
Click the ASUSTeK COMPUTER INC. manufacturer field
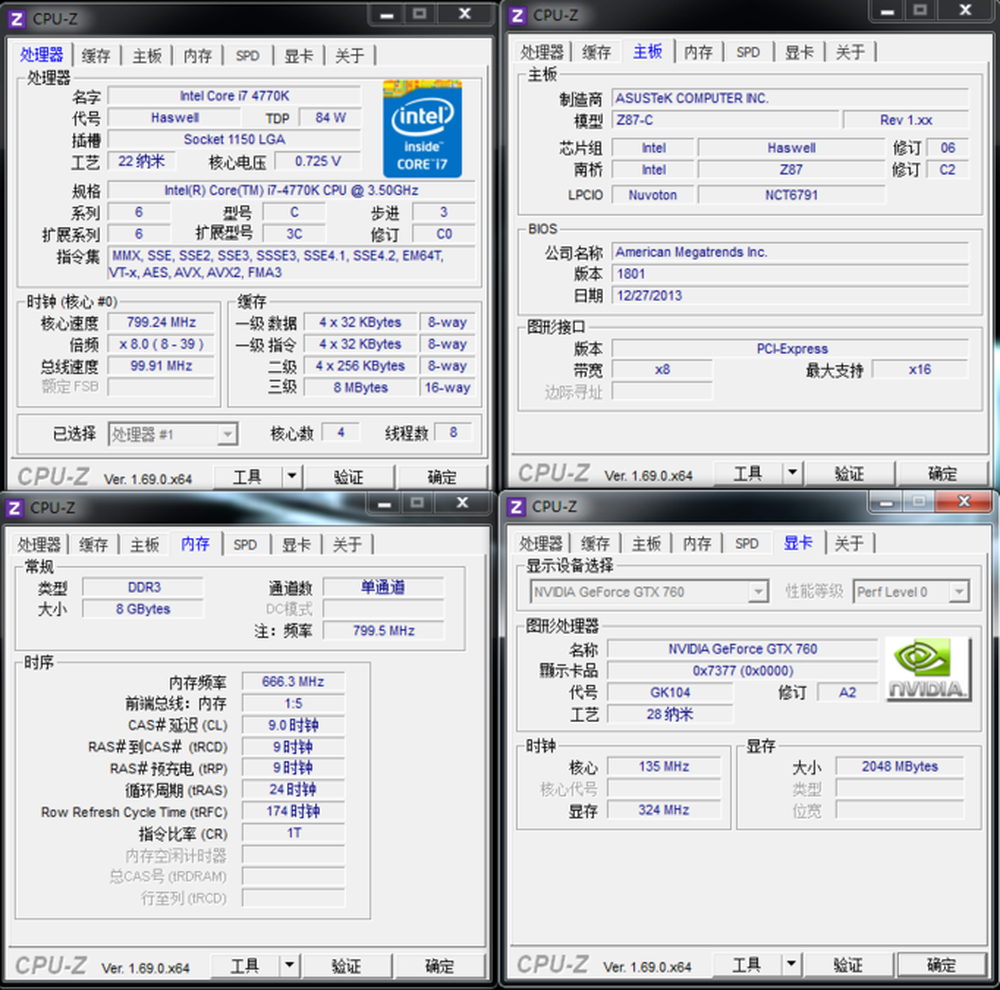[790, 98]
